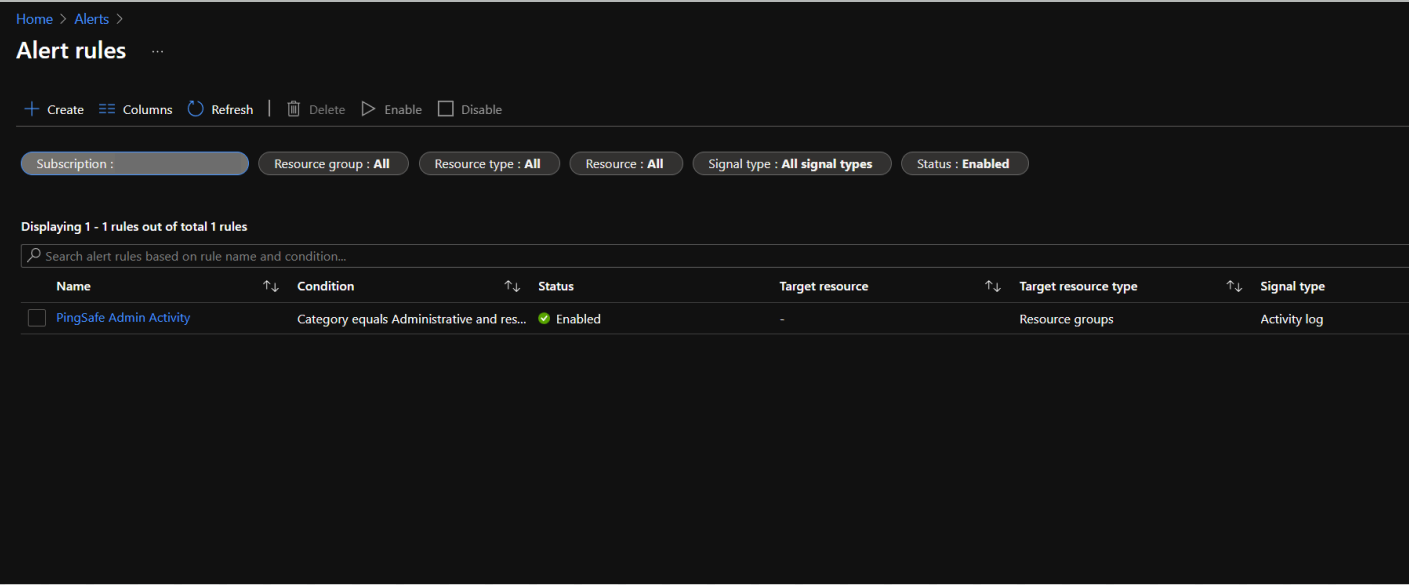Expand the Signal type filter

tap(790, 164)
